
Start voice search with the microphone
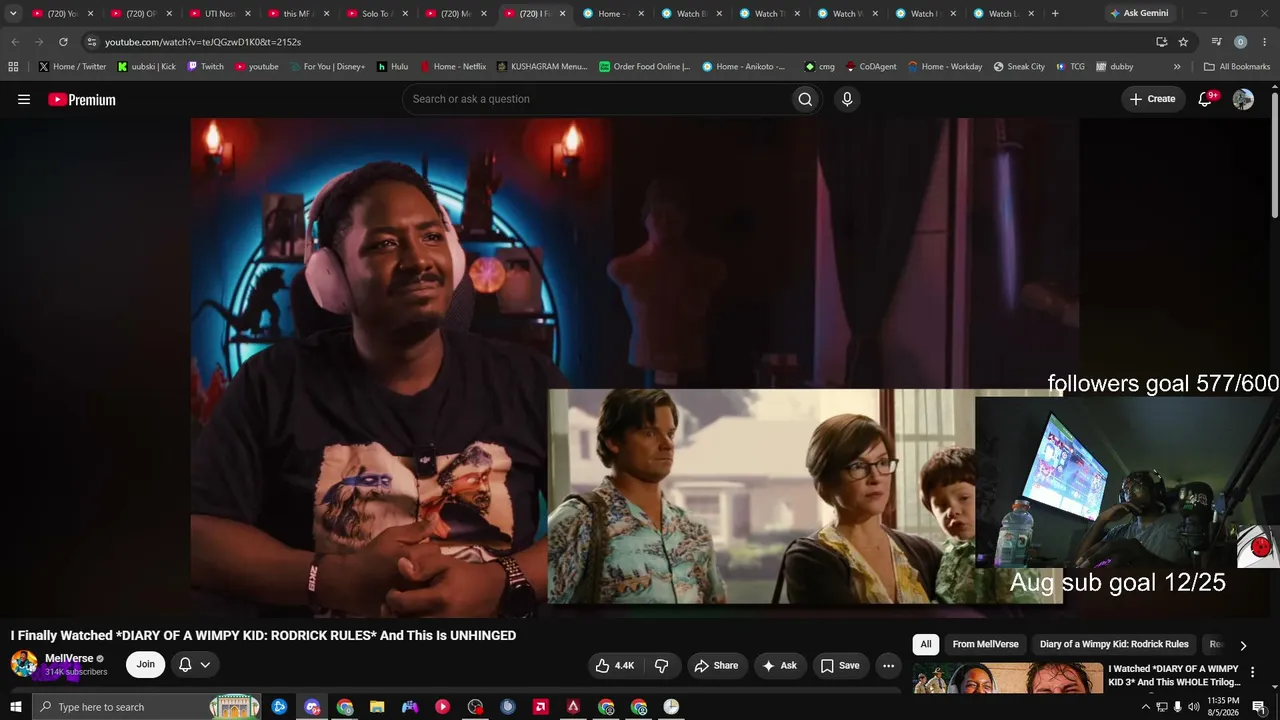coord(847,99)
